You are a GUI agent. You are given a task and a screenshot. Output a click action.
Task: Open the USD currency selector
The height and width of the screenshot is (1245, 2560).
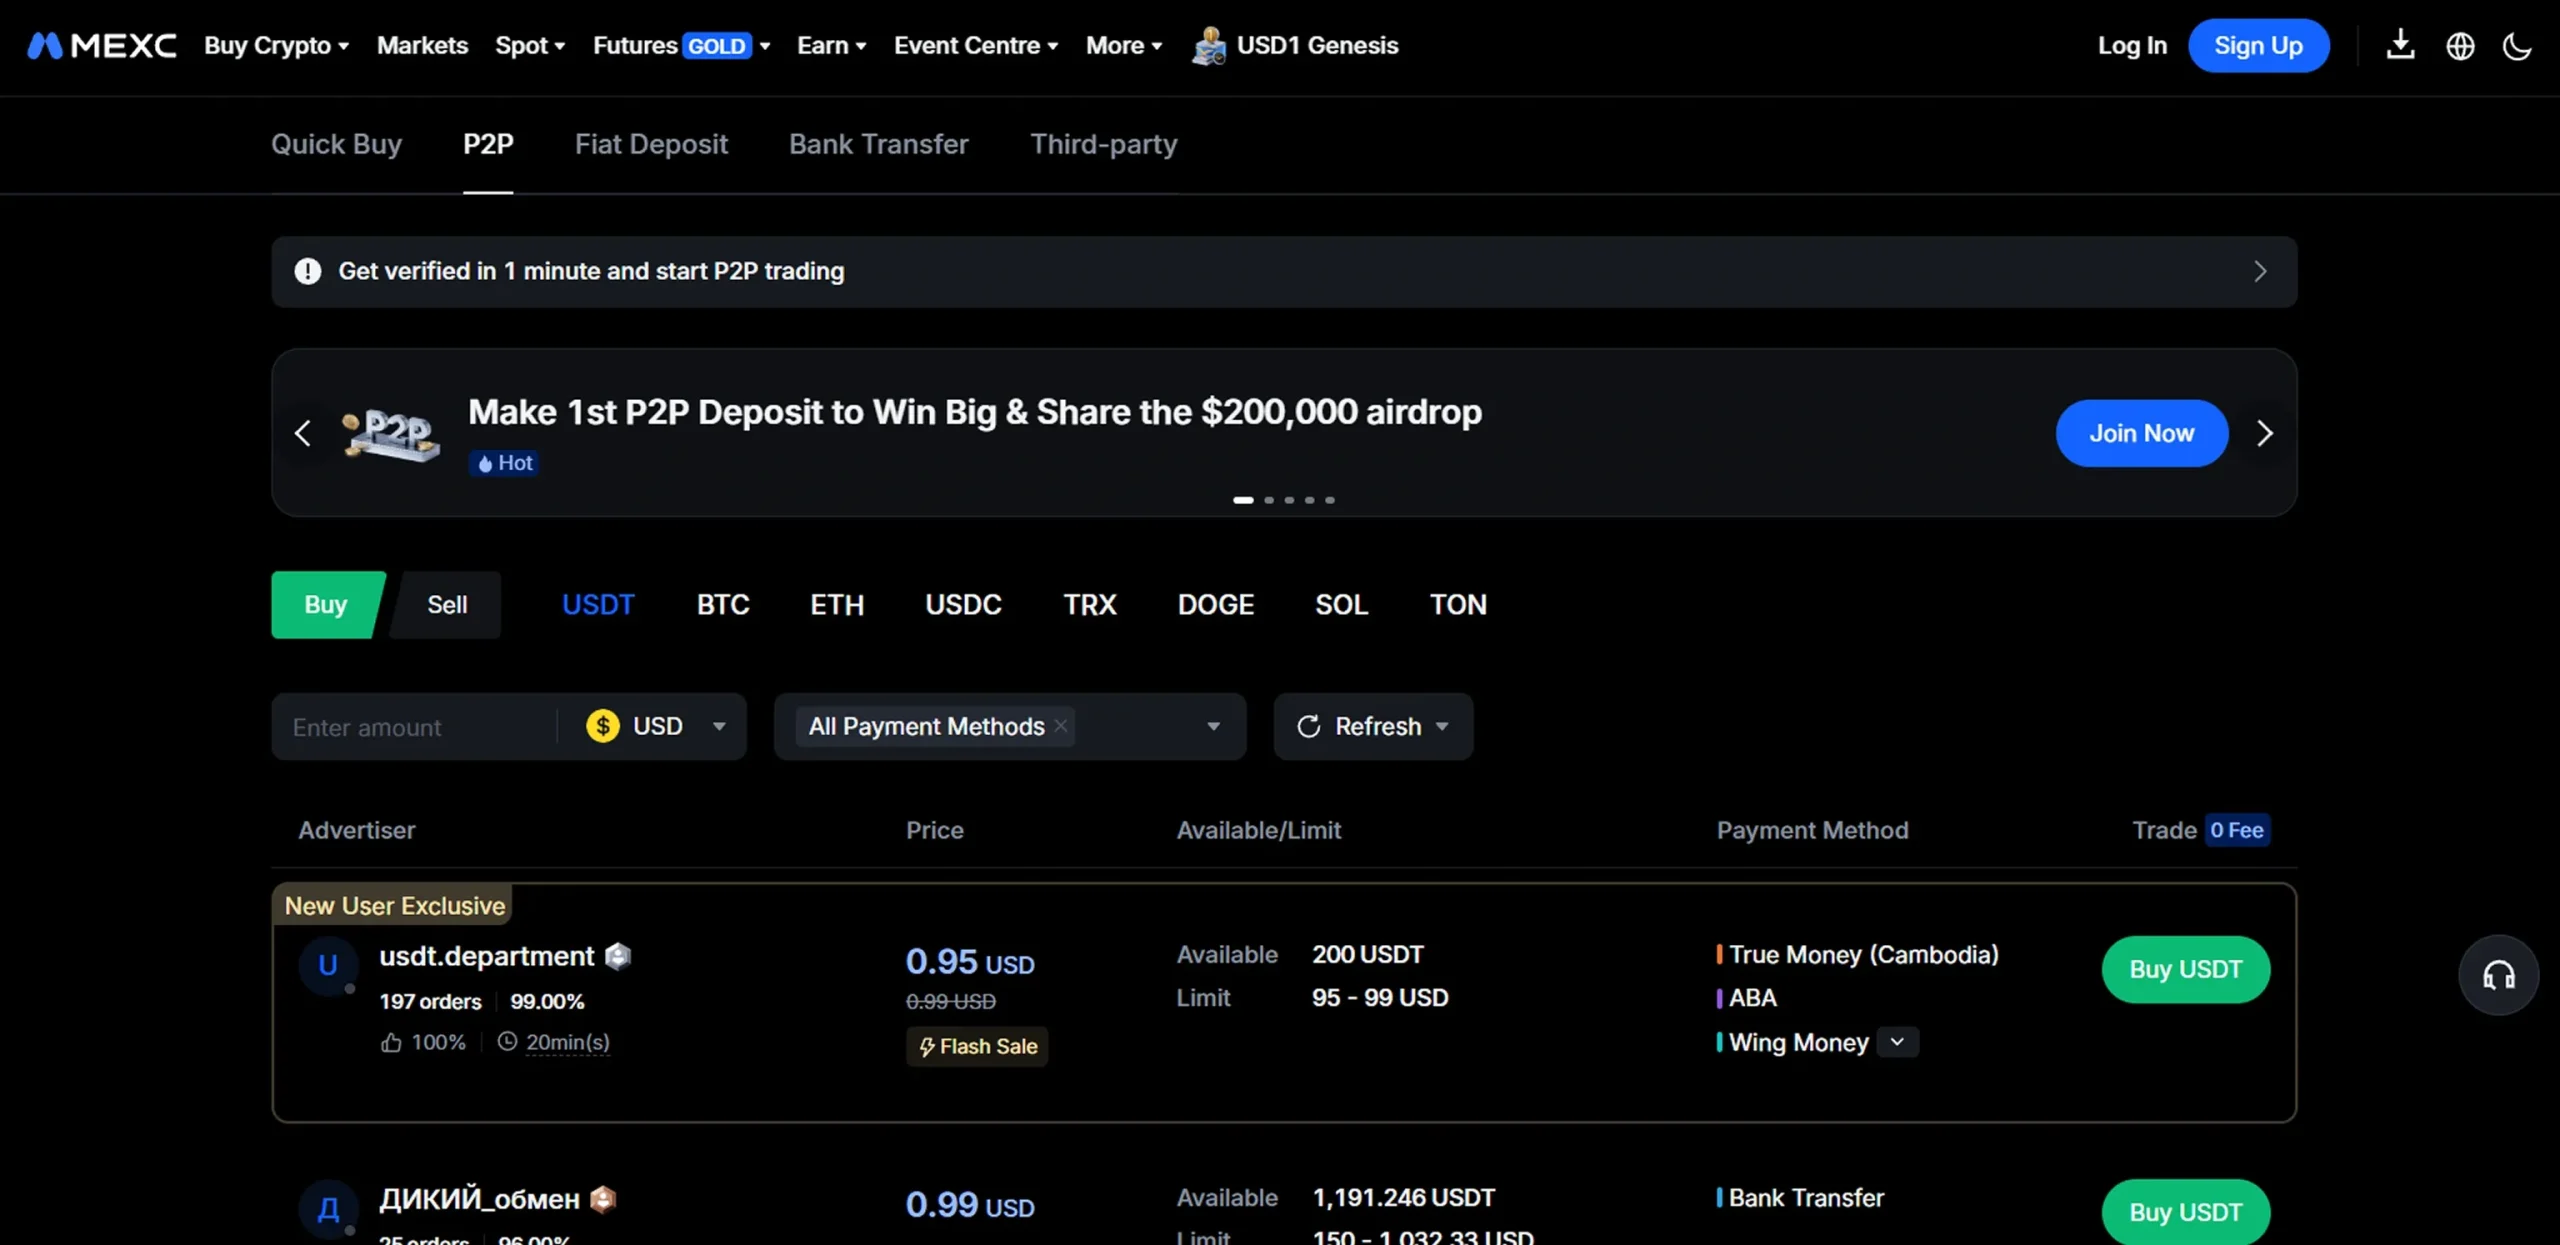(656, 726)
